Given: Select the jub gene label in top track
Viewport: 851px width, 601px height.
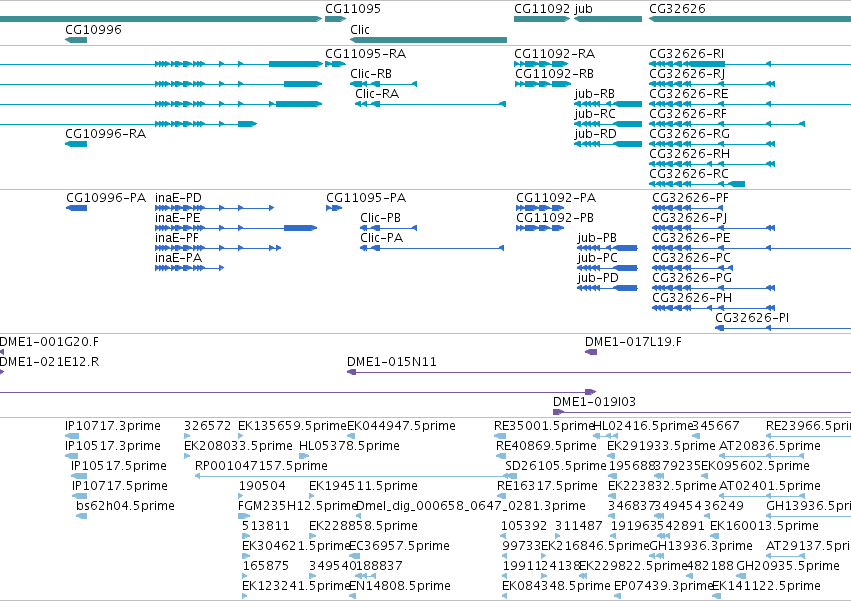Looking at the screenshot, I should pyautogui.click(x=583, y=9).
